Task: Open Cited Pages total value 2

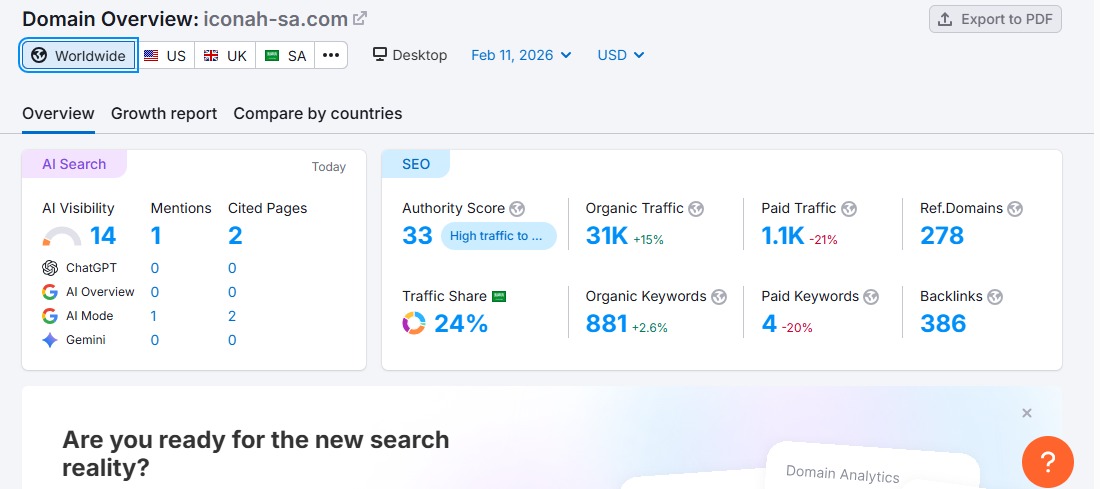Action: point(235,236)
